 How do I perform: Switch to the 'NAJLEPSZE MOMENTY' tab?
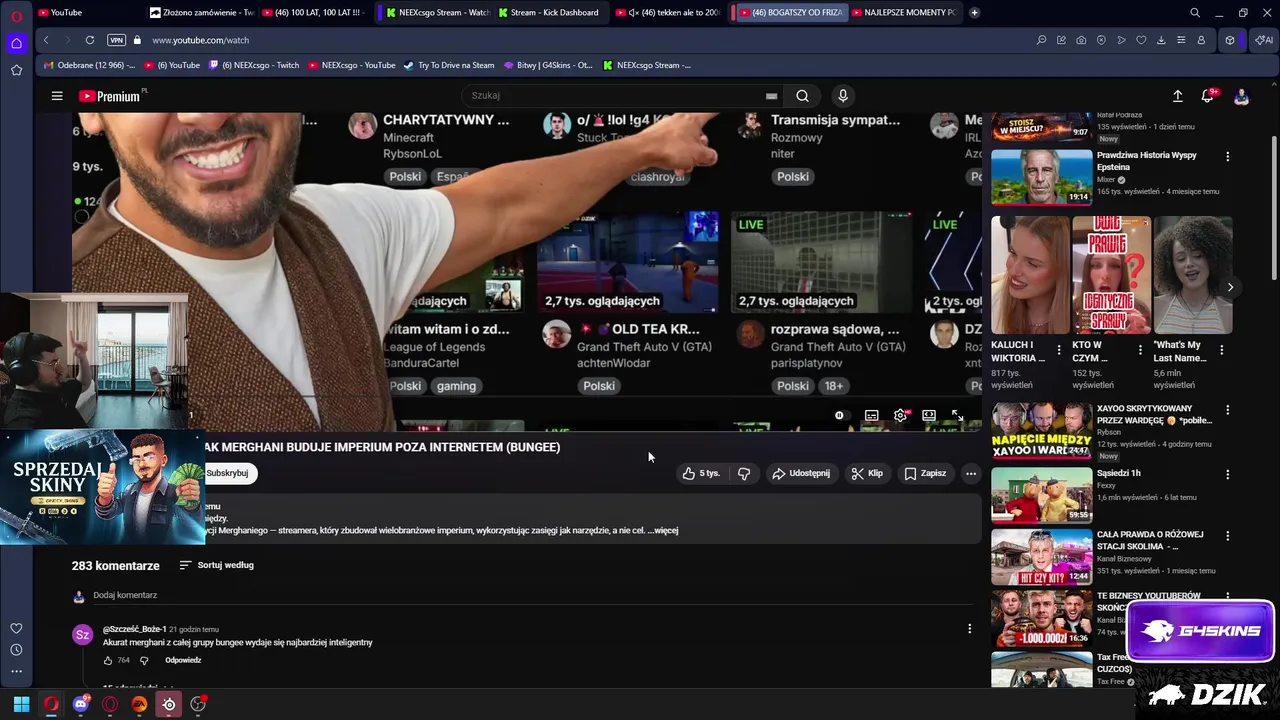pyautogui.click(x=903, y=12)
